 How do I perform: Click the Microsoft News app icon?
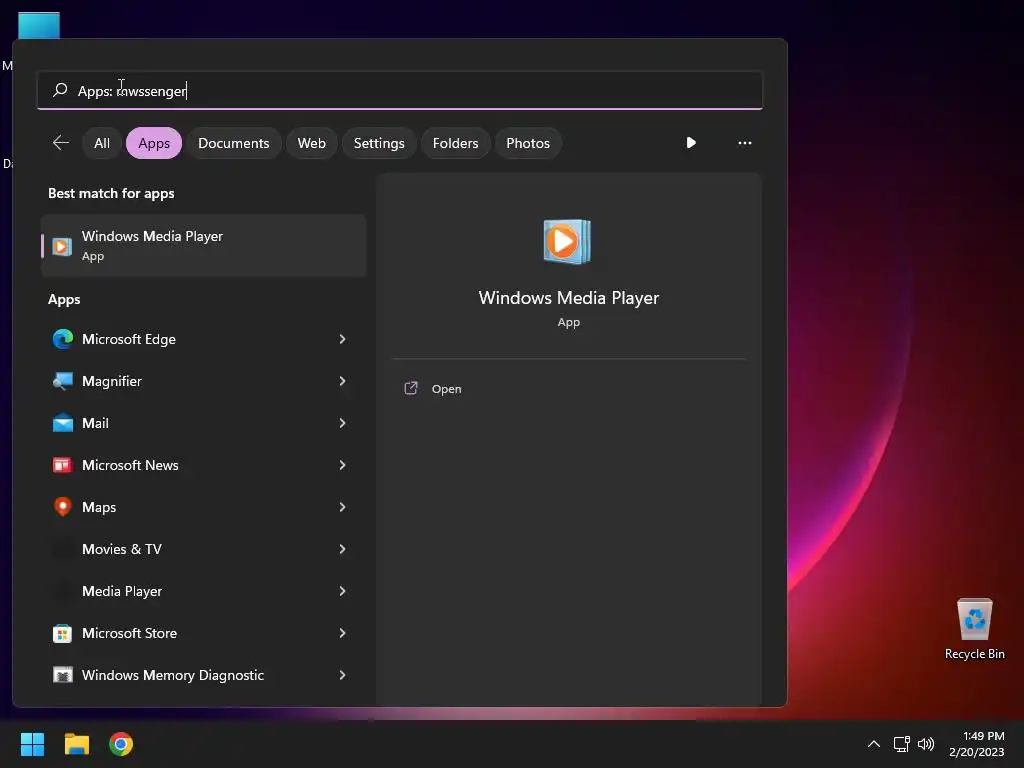63,464
